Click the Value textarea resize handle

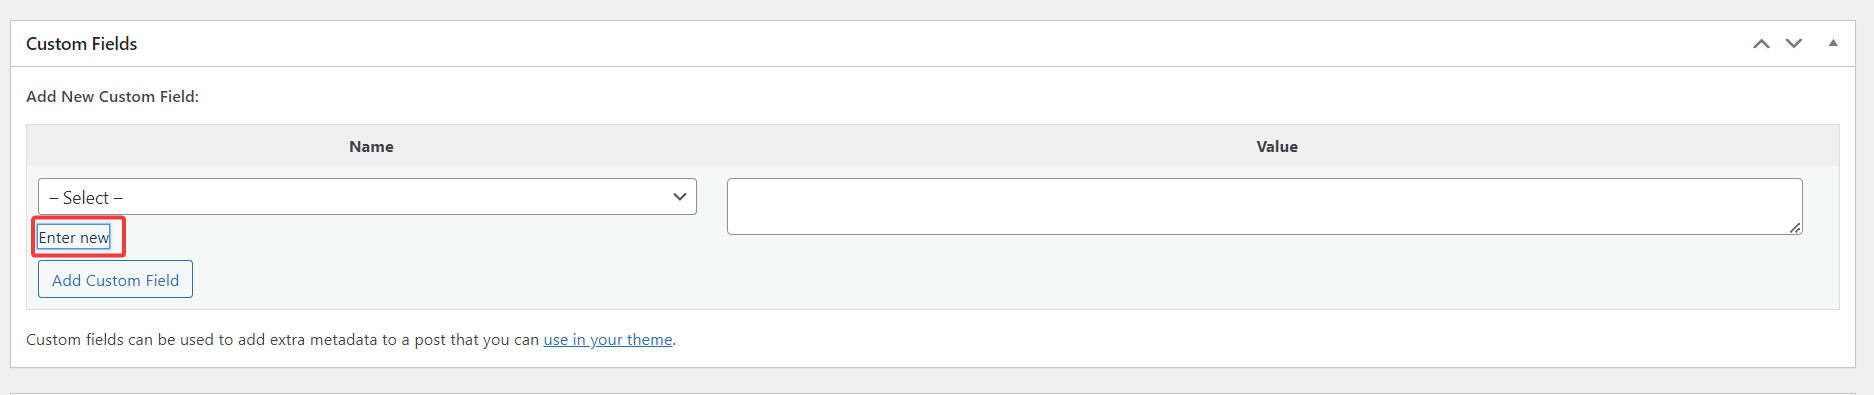pos(1796,228)
